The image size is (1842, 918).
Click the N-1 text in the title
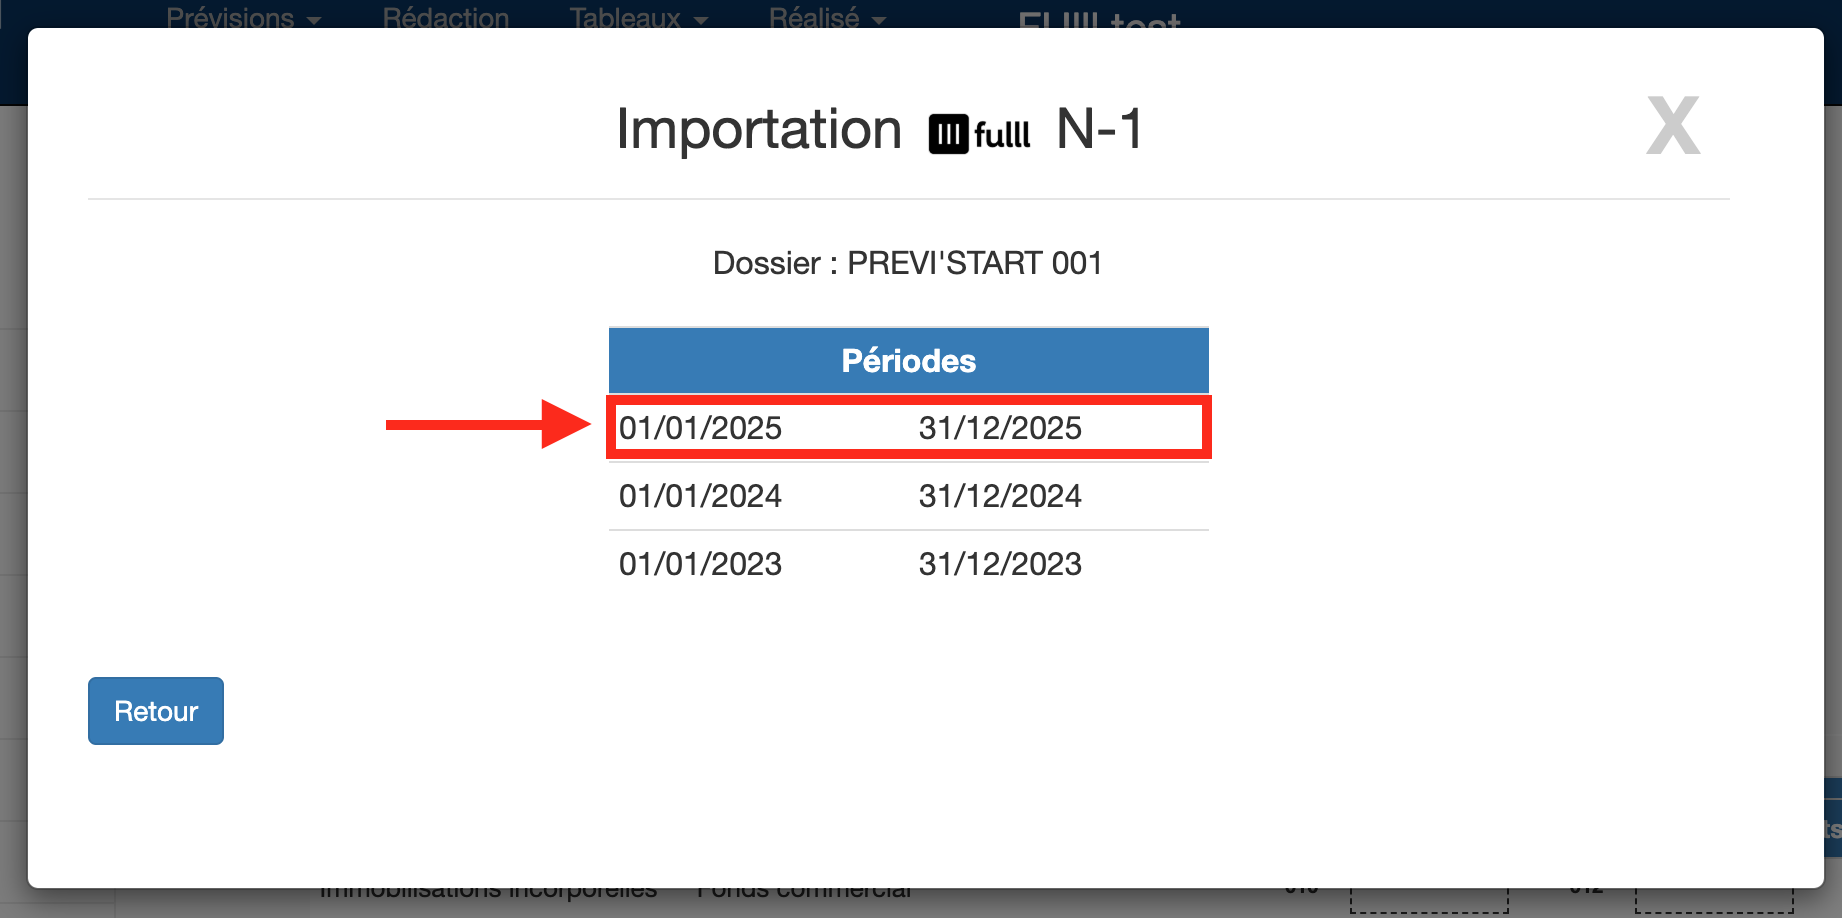(x=1099, y=129)
